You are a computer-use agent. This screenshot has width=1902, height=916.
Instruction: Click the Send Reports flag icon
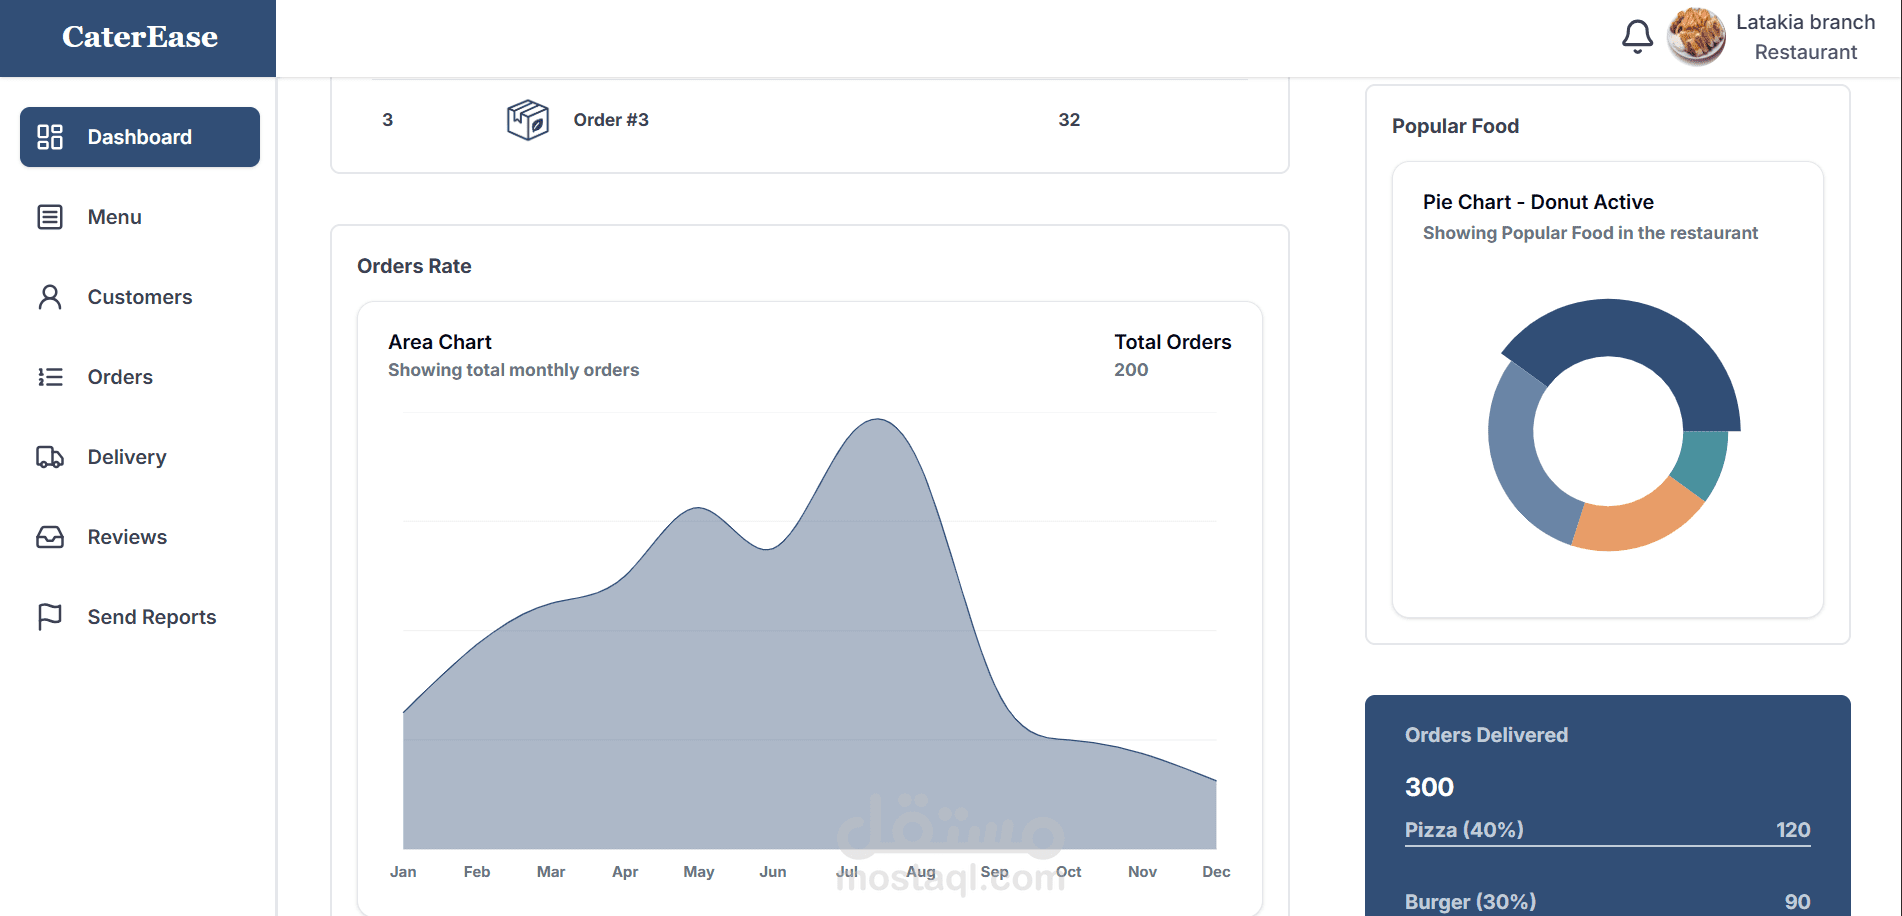point(50,617)
